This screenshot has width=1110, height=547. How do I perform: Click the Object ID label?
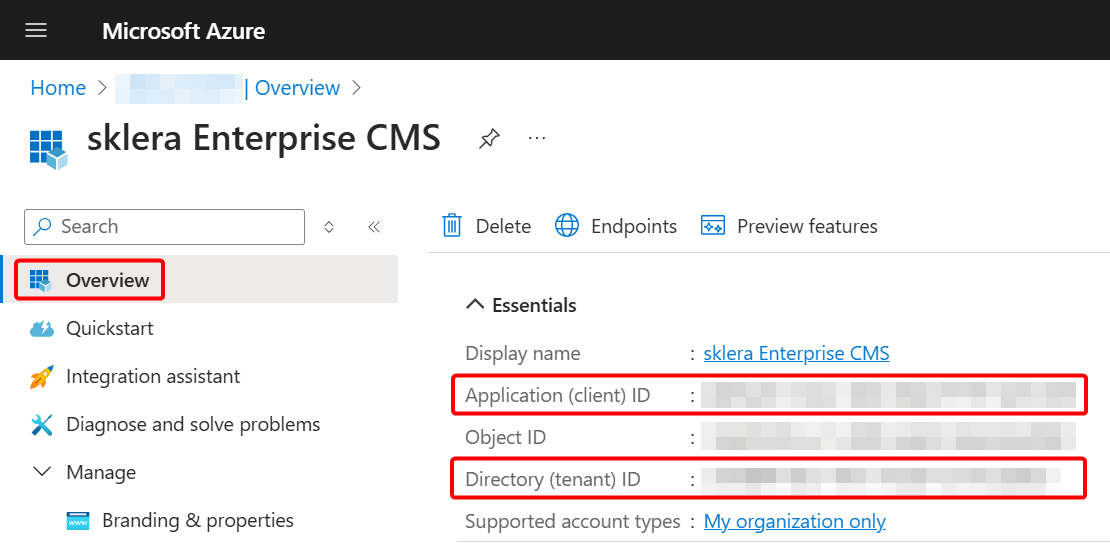tap(505, 437)
